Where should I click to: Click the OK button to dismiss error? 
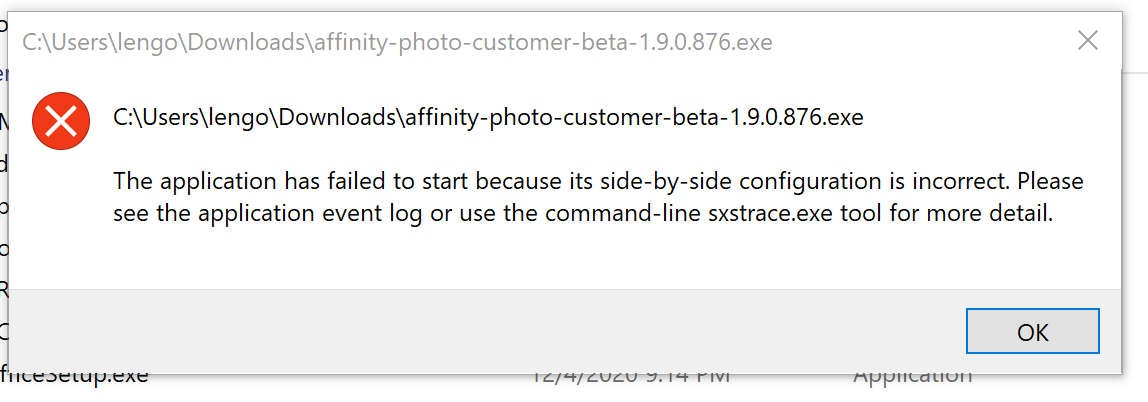1032,331
